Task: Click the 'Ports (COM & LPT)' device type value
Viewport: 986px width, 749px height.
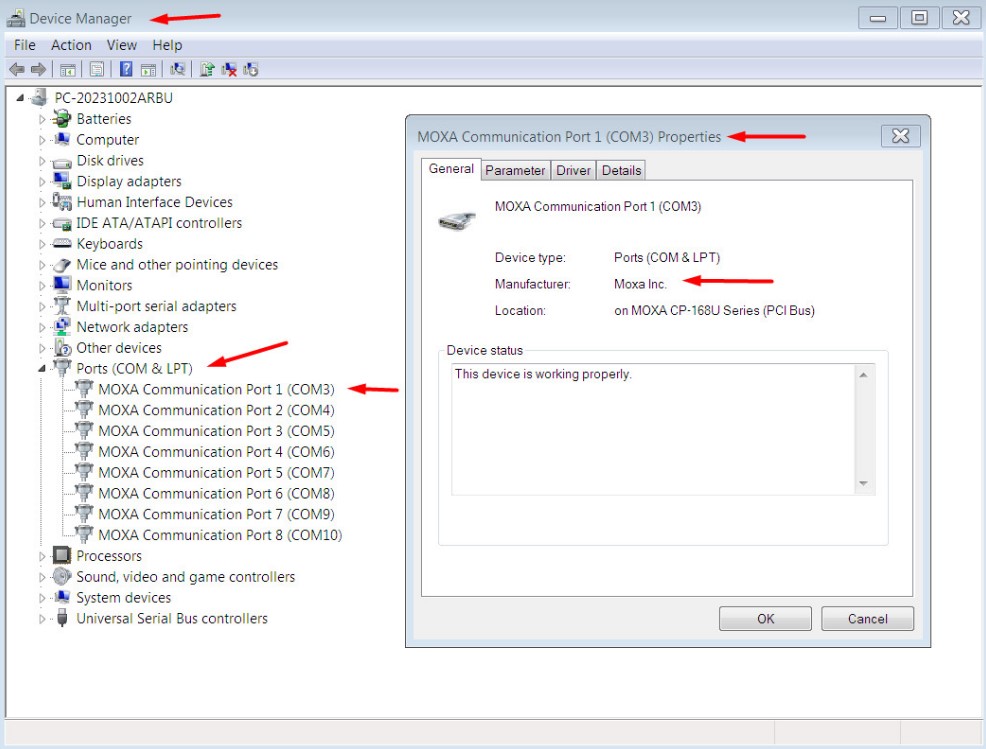Action: [667, 258]
